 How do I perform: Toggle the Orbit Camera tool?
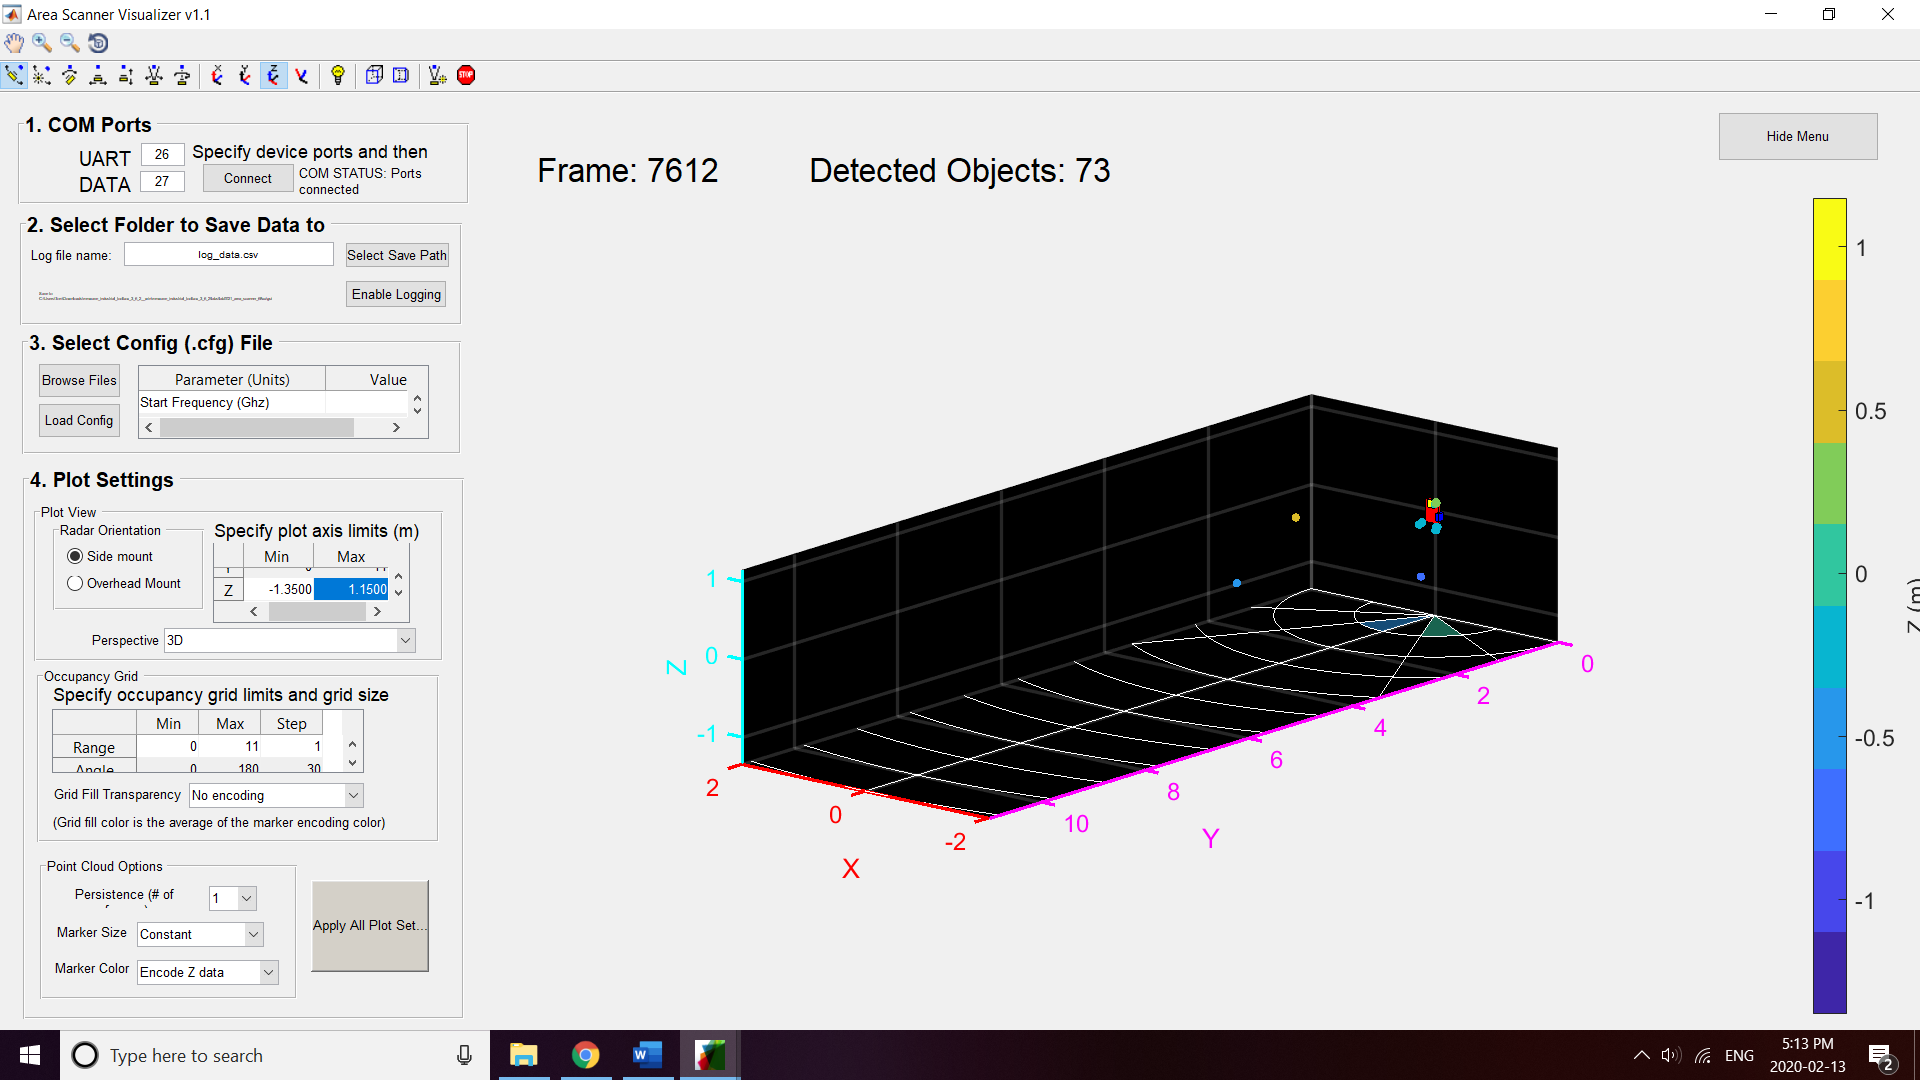tap(14, 76)
